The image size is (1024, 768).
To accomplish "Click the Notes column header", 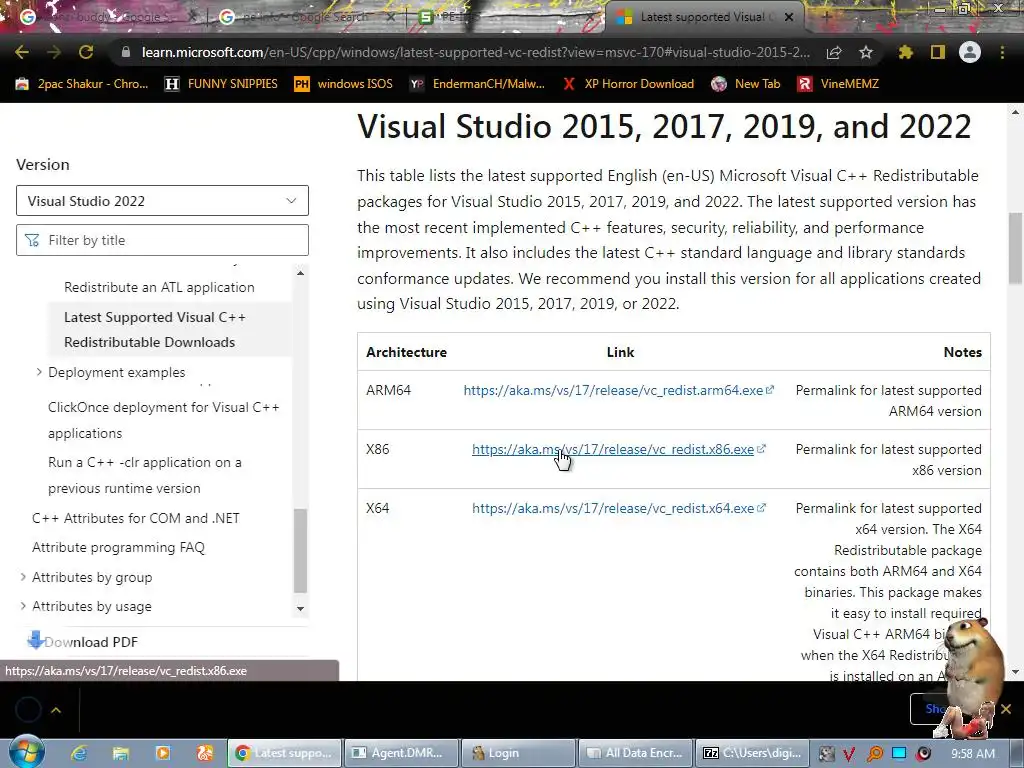I will [963, 352].
